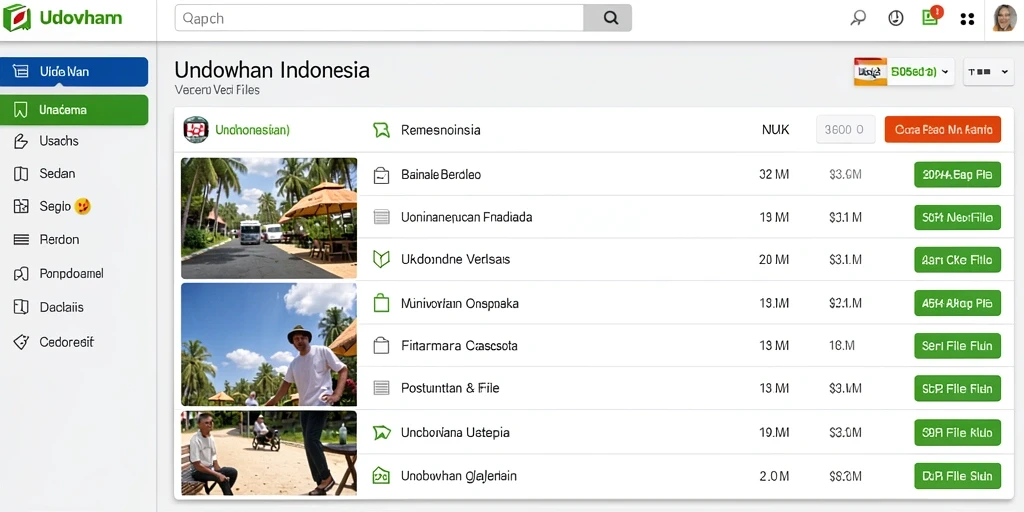This screenshot has width=1024, height=512.
Task: Click green button in Firtarmara Csacsota row
Action: click(957, 345)
